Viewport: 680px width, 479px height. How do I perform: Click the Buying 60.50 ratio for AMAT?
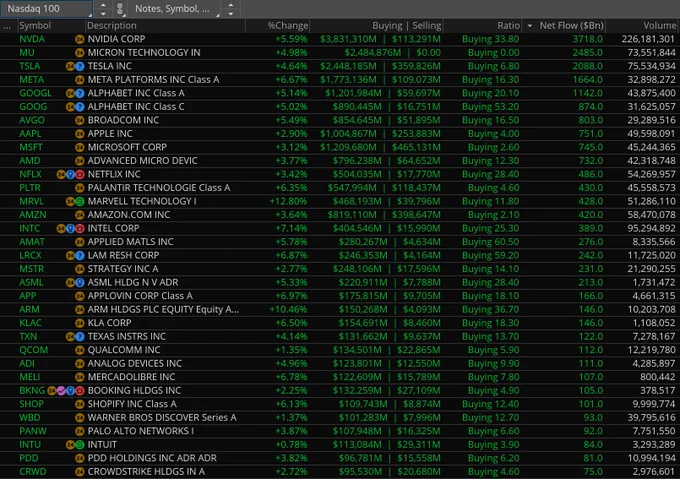click(490, 241)
